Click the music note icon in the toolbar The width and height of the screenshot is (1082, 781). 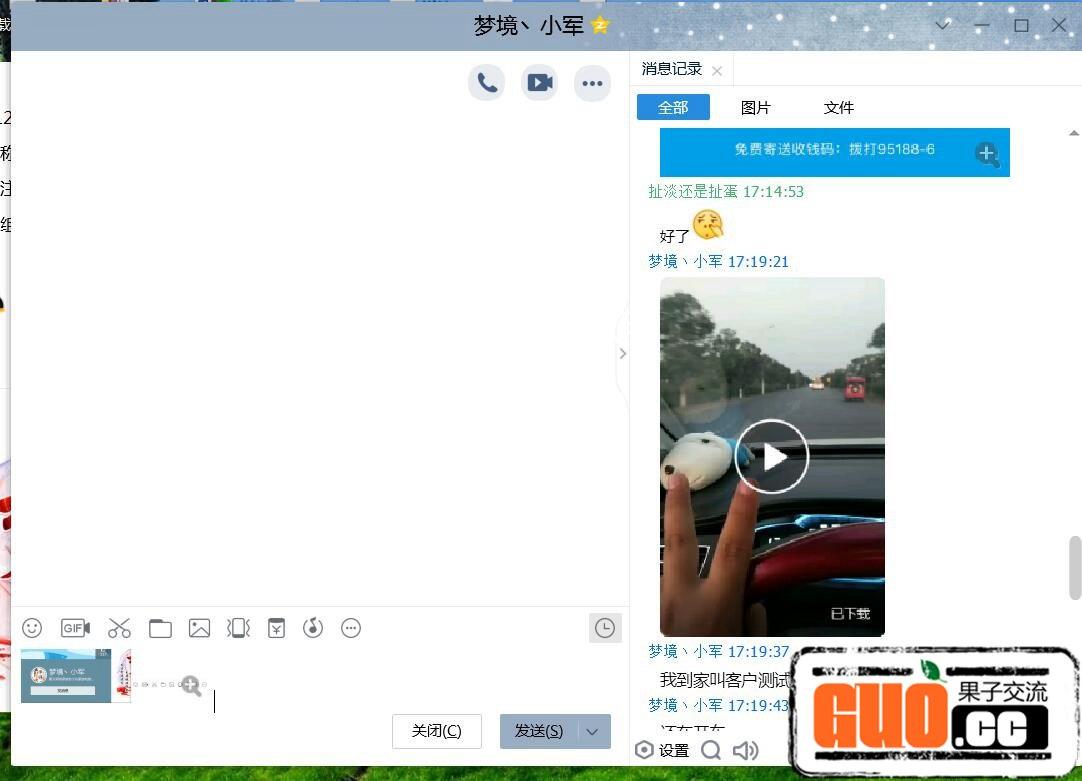[313, 628]
